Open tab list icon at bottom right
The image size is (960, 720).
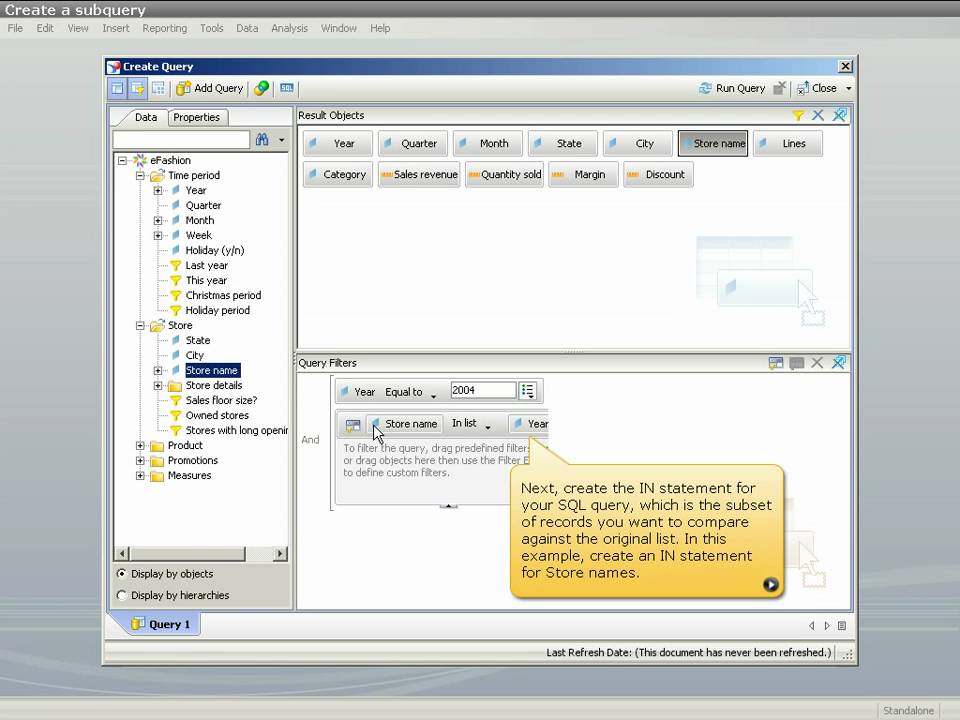[x=842, y=626]
